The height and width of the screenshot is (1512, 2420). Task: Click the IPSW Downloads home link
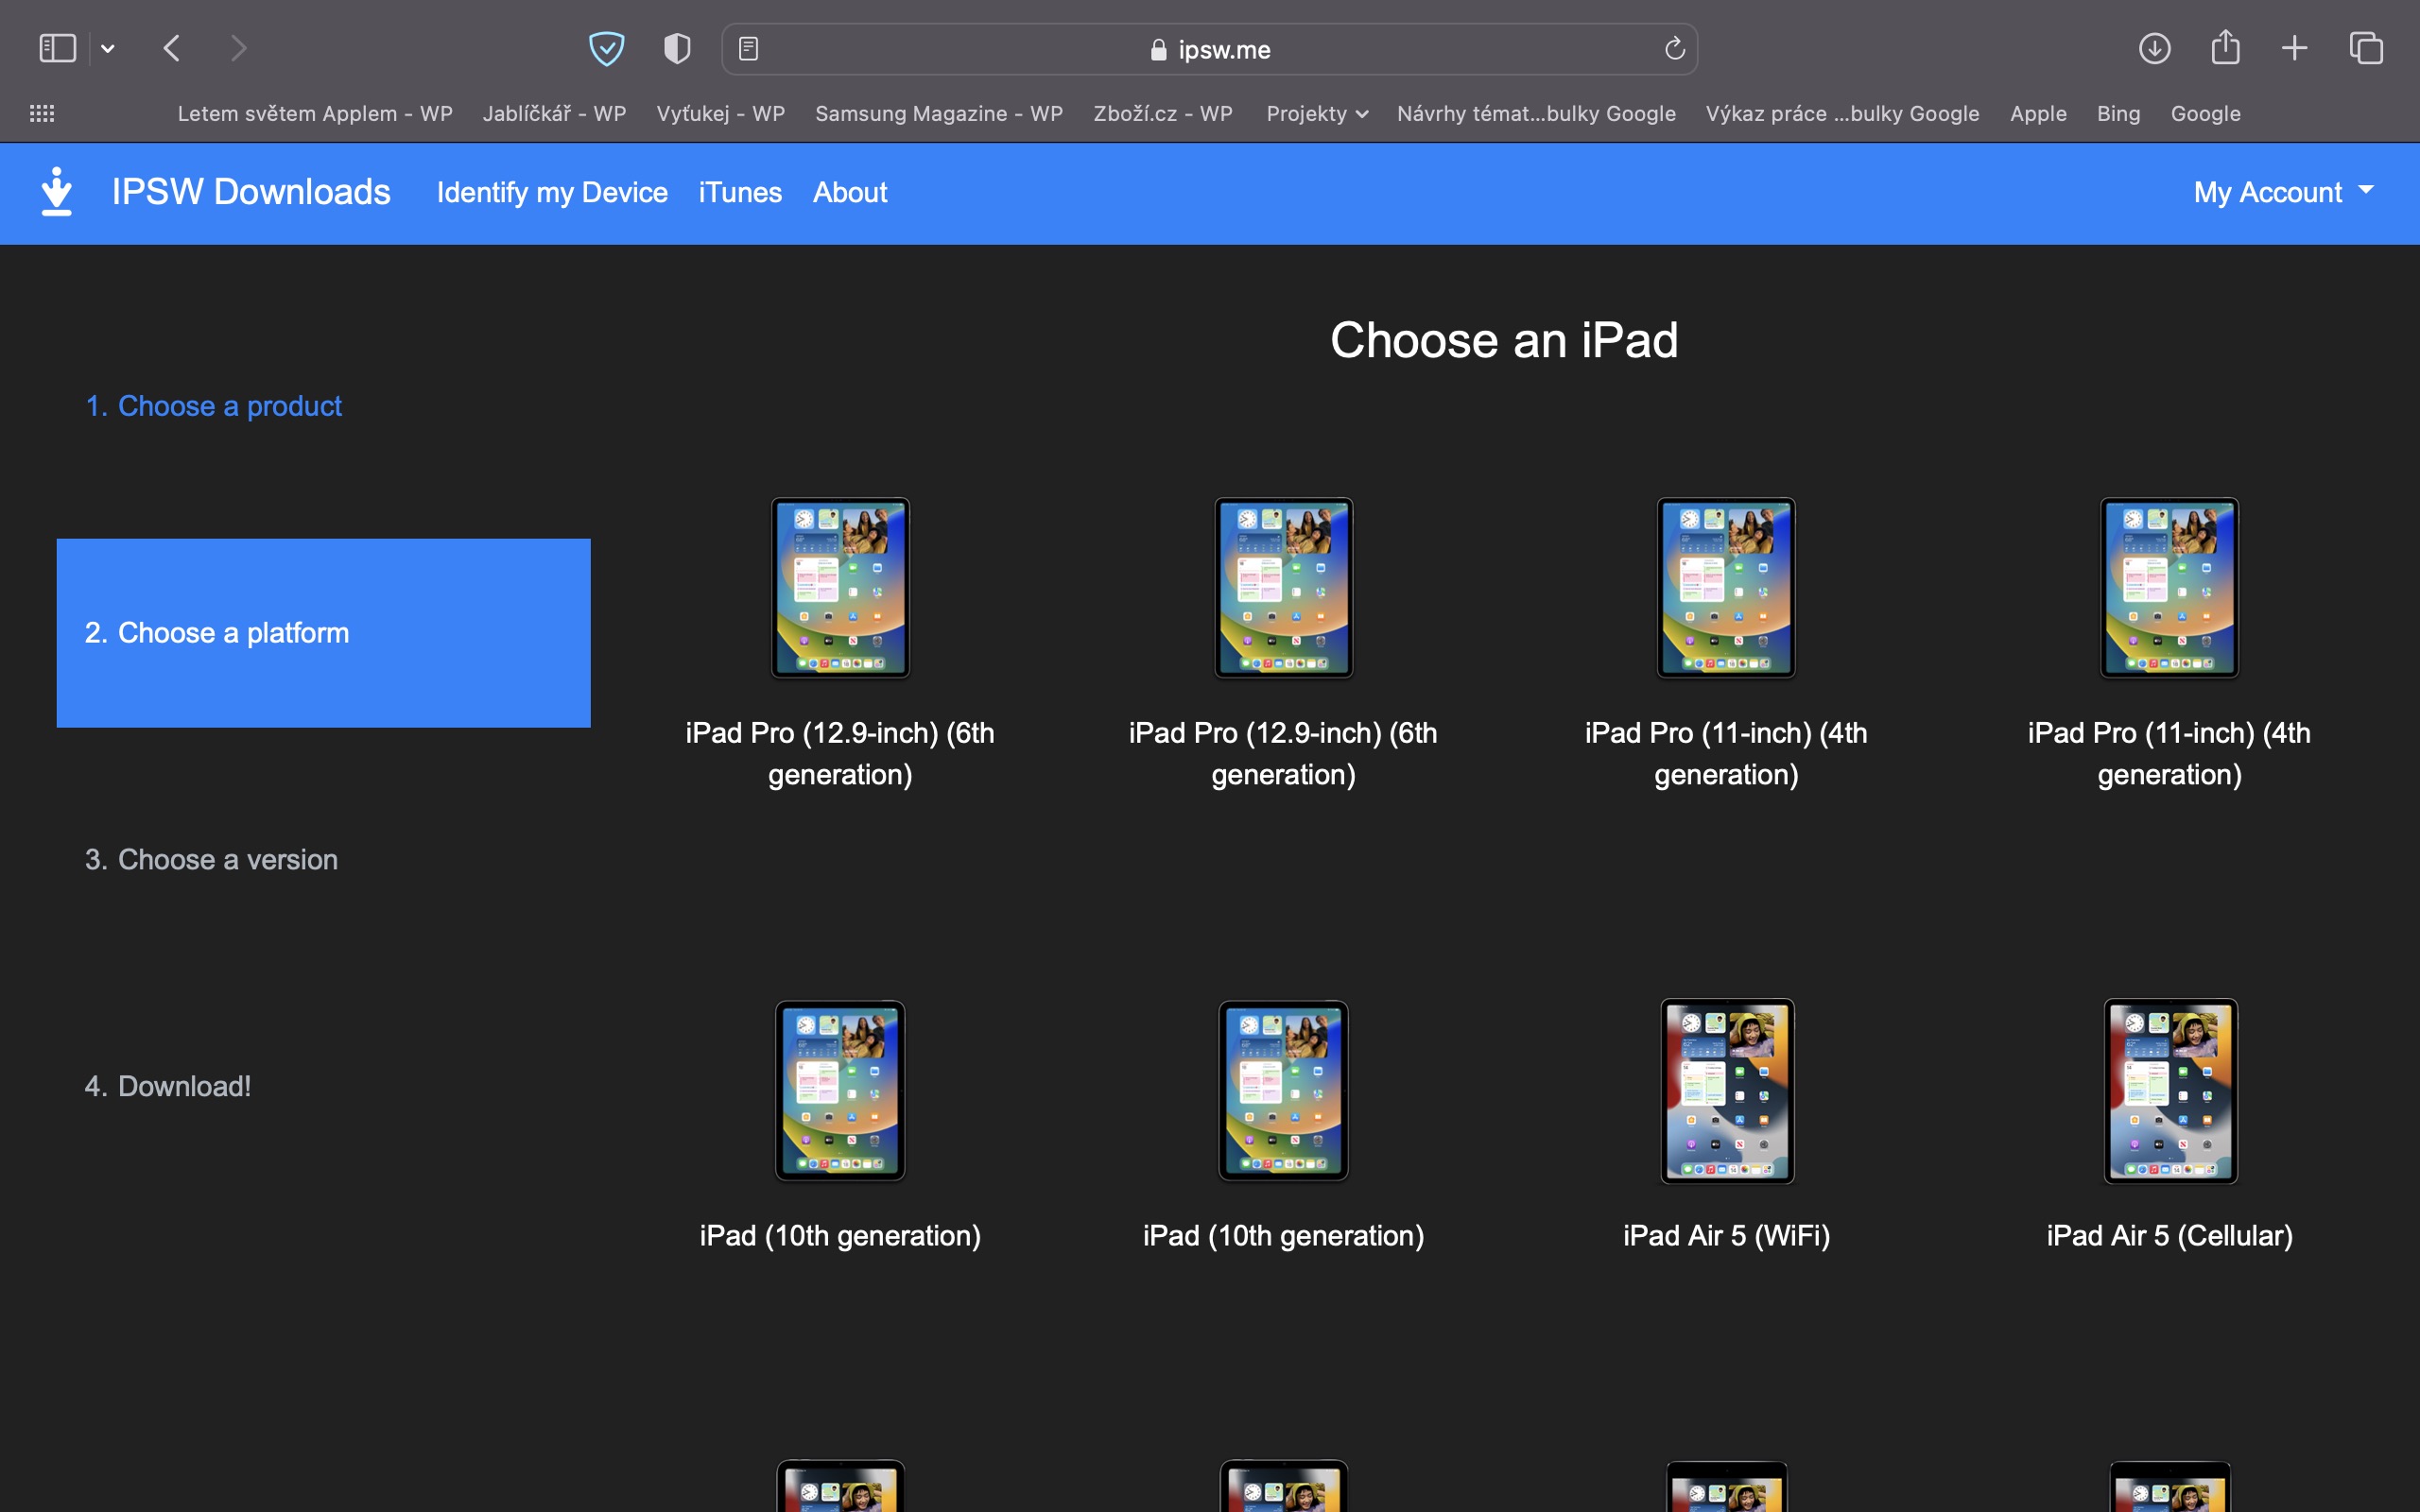(250, 192)
